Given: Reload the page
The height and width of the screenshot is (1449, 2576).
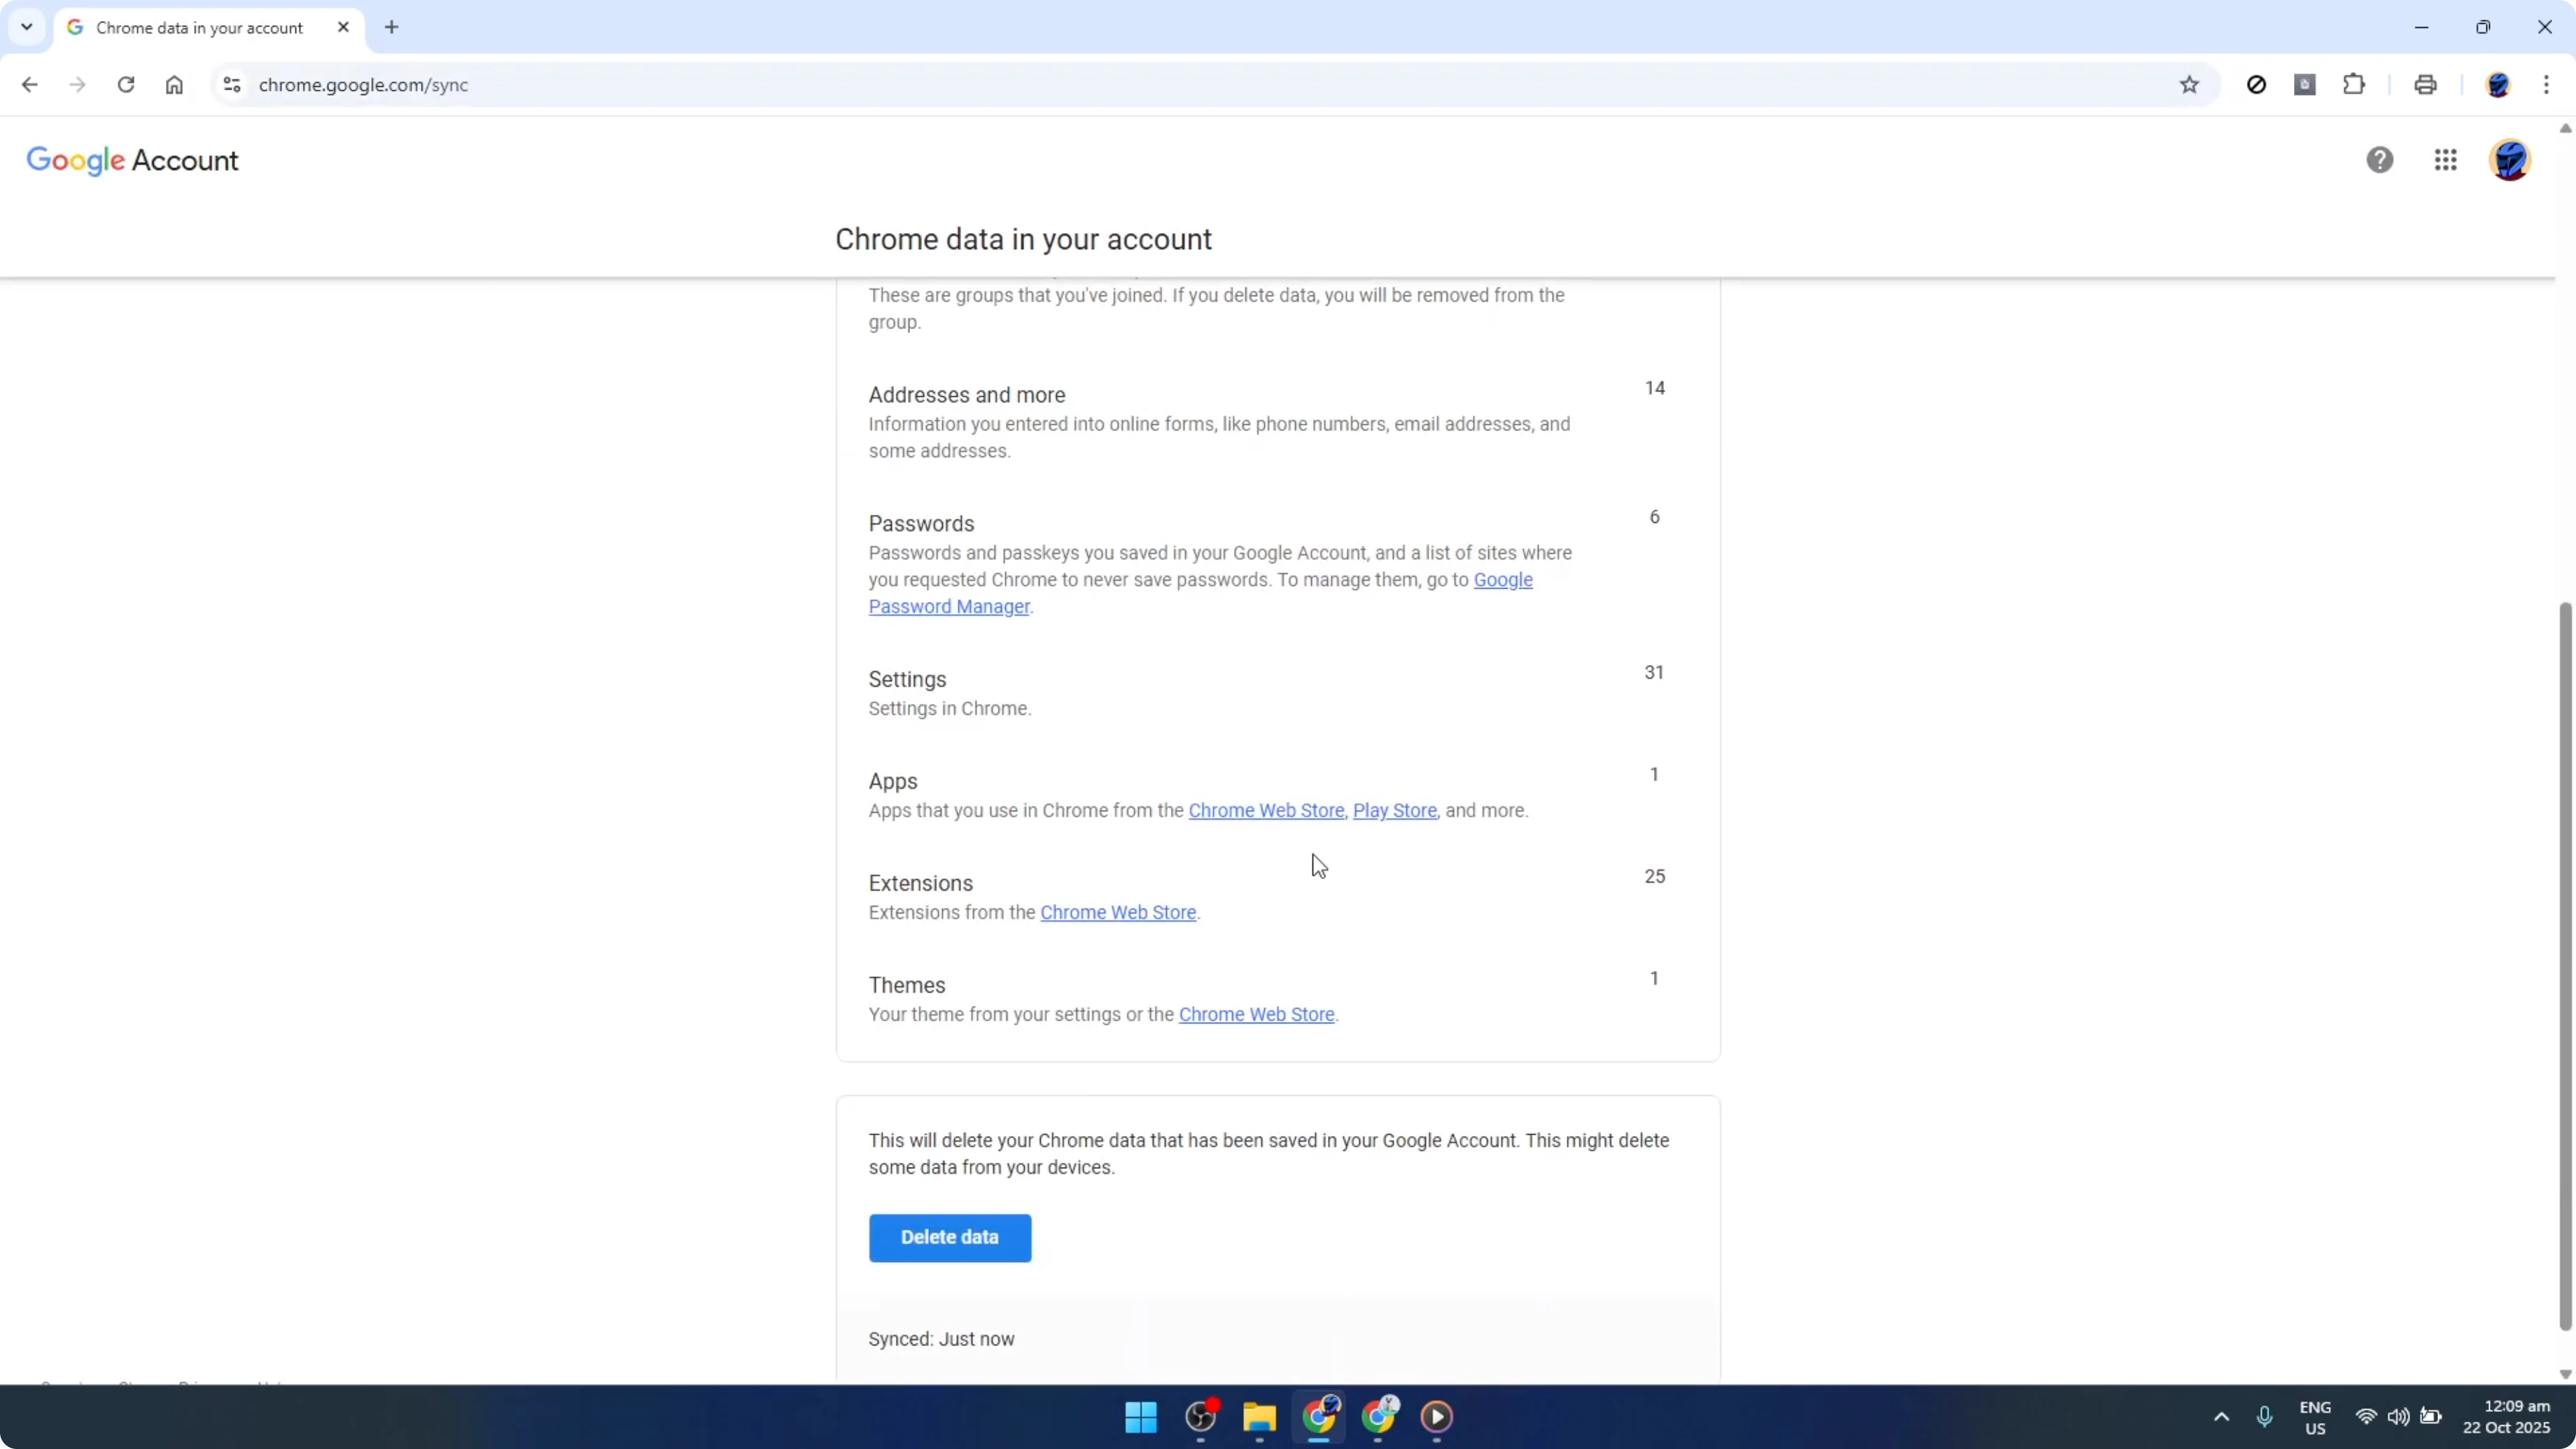Looking at the screenshot, I should (126, 84).
